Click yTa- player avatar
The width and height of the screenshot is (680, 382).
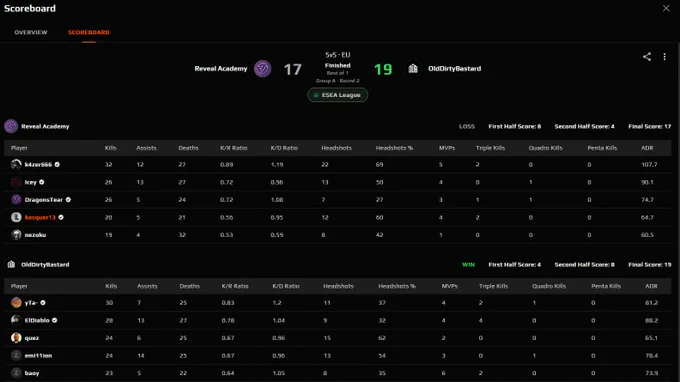click(x=16, y=303)
